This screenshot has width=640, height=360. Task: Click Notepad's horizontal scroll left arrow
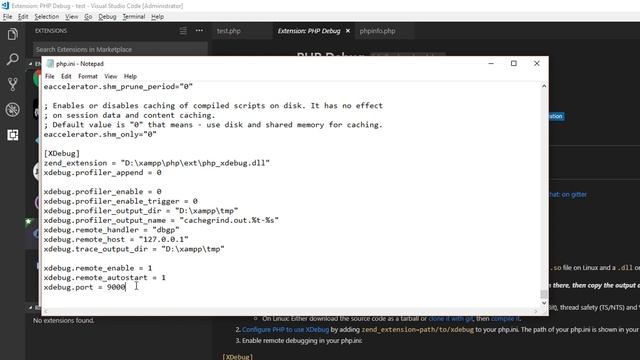(x=46, y=311)
